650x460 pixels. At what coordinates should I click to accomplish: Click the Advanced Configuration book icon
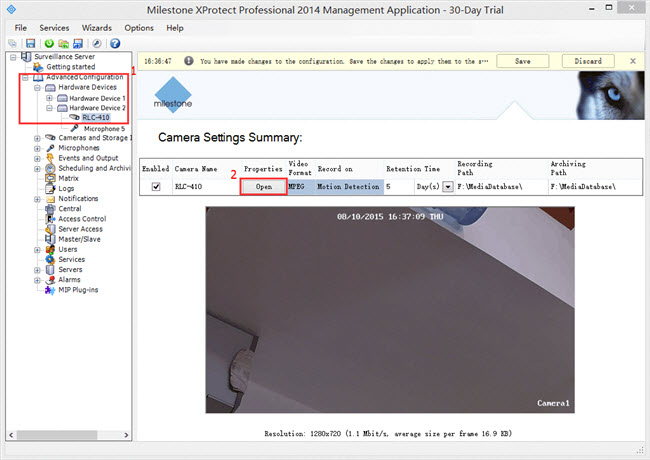38,77
